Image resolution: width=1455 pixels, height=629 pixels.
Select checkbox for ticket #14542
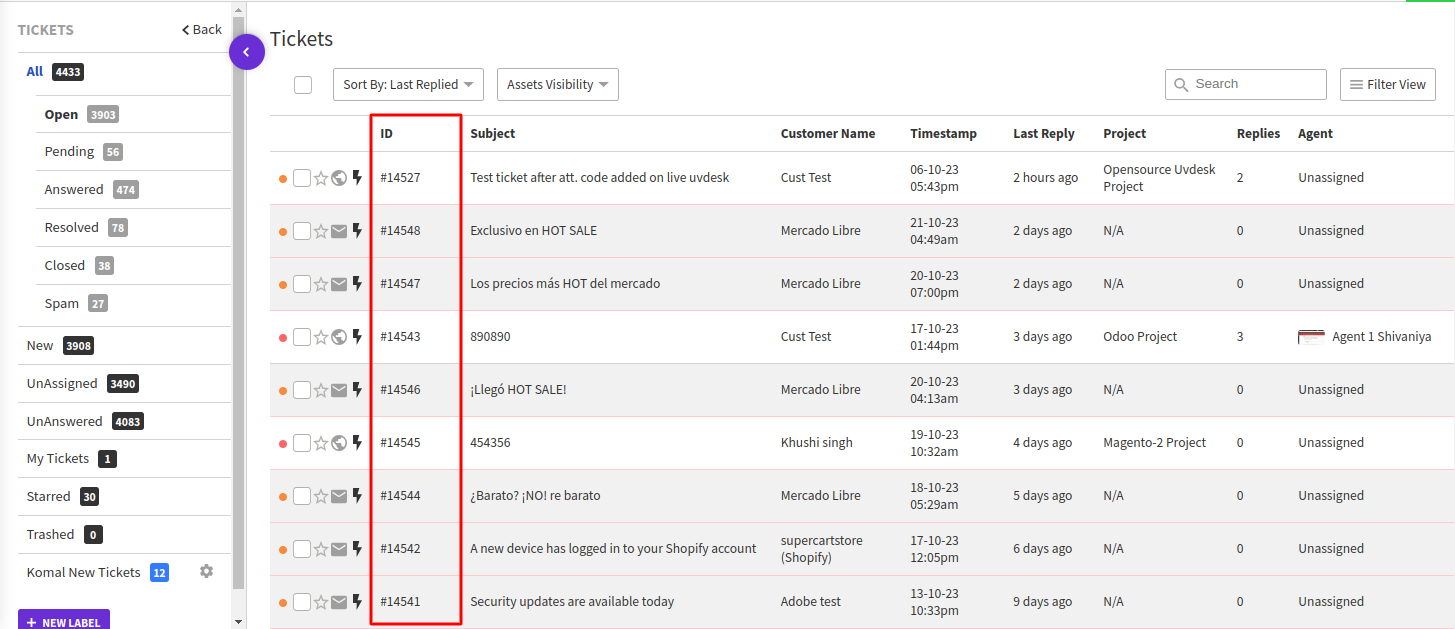[x=302, y=549]
